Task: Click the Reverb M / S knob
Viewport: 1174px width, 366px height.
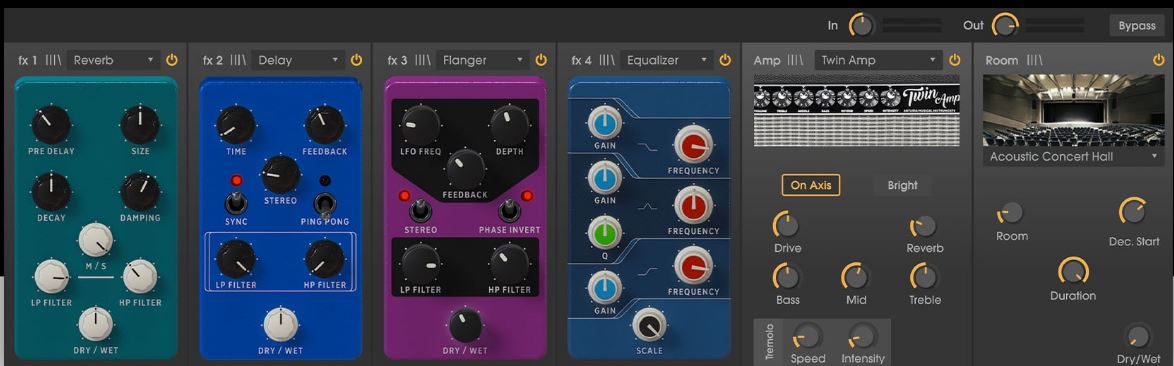Action: click(x=96, y=240)
